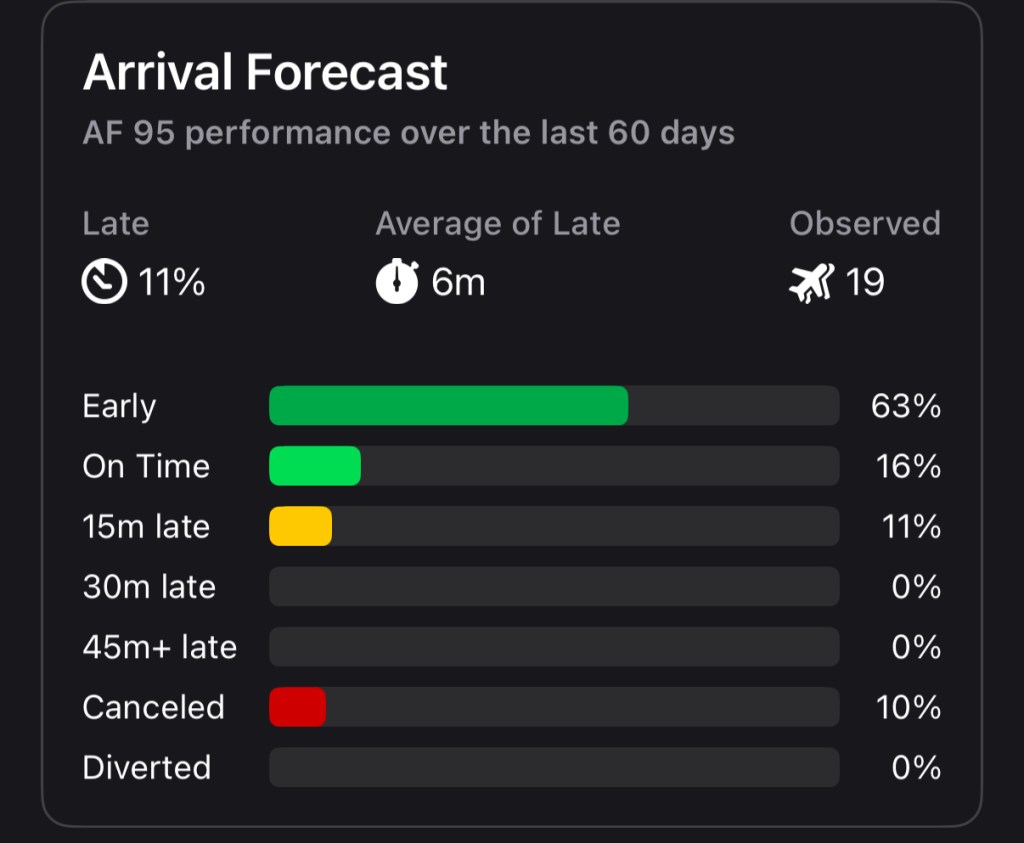The height and width of the screenshot is (843, 1024).
Task: Click the Diverted row label
Action: tap(147, 768)
